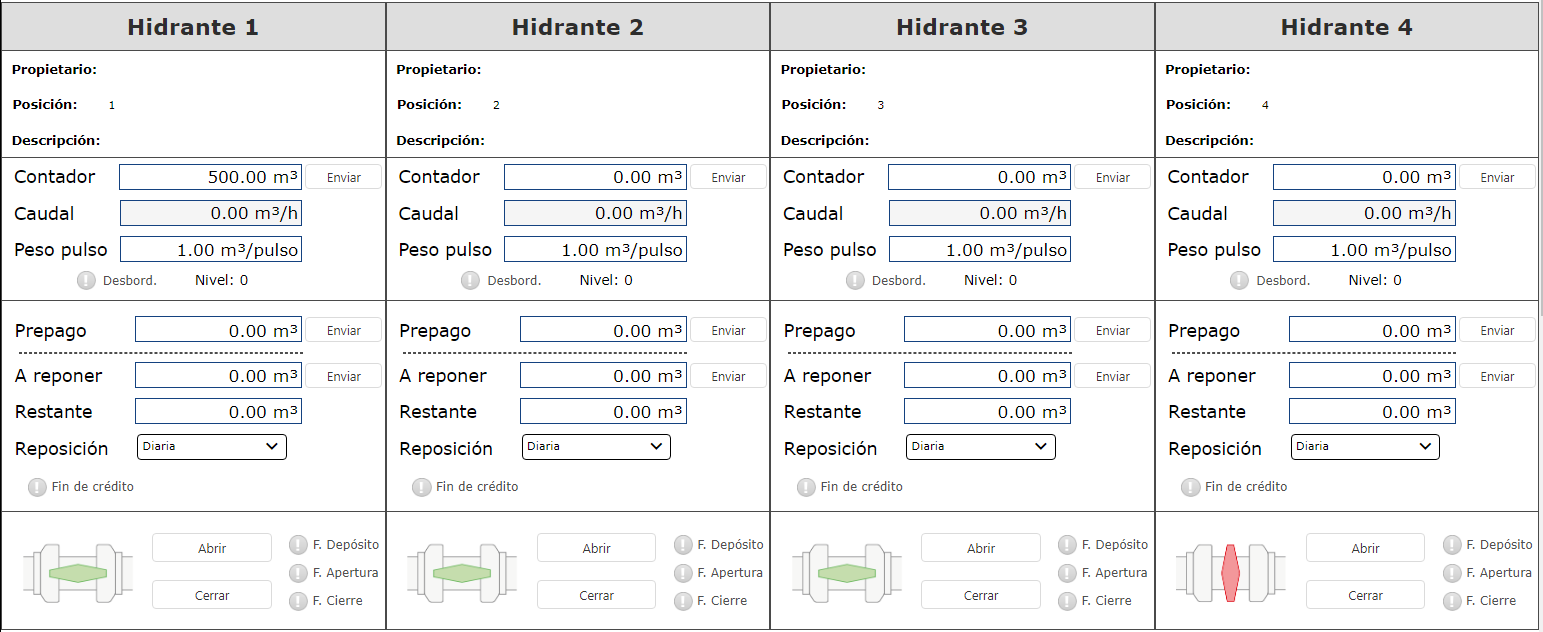
Task: Click the green valve icon in Hidrante 1
Action: pyautogui.click(x=77, y=573)
